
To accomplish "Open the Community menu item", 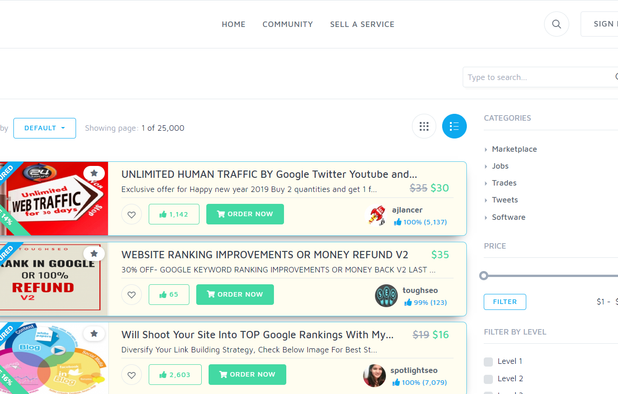I will pos(288,24).
